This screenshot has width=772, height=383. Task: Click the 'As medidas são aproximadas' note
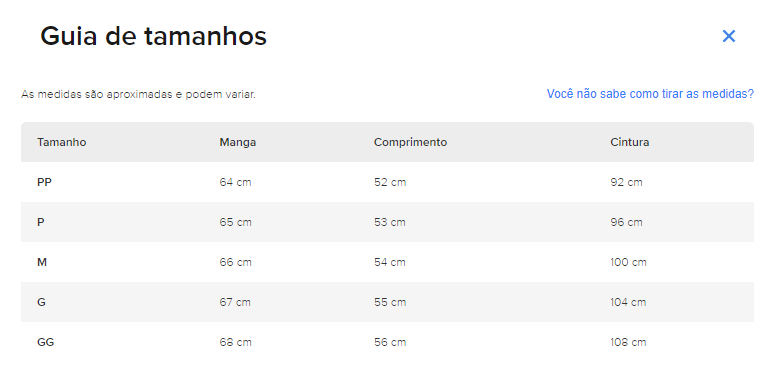(138, 94)
